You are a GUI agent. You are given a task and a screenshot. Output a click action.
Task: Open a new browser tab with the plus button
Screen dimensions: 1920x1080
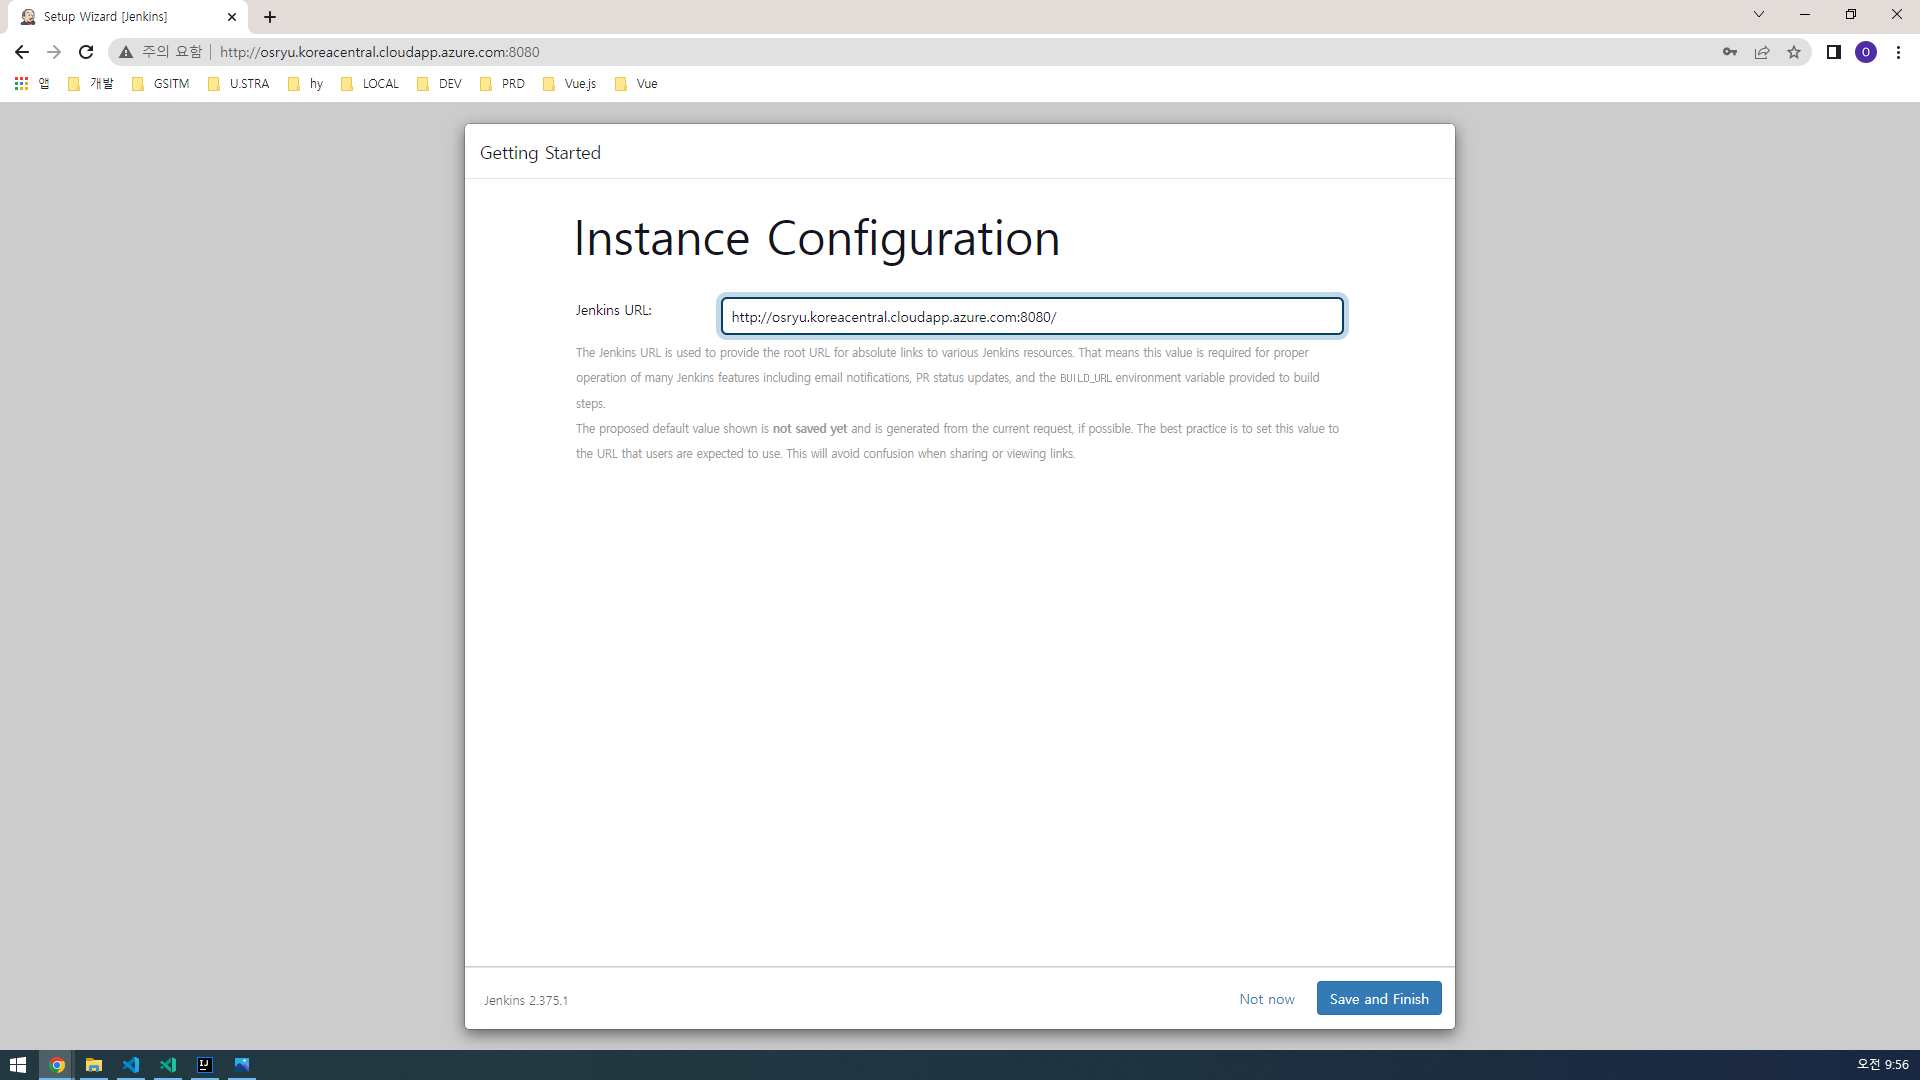[x=270, y=17]
